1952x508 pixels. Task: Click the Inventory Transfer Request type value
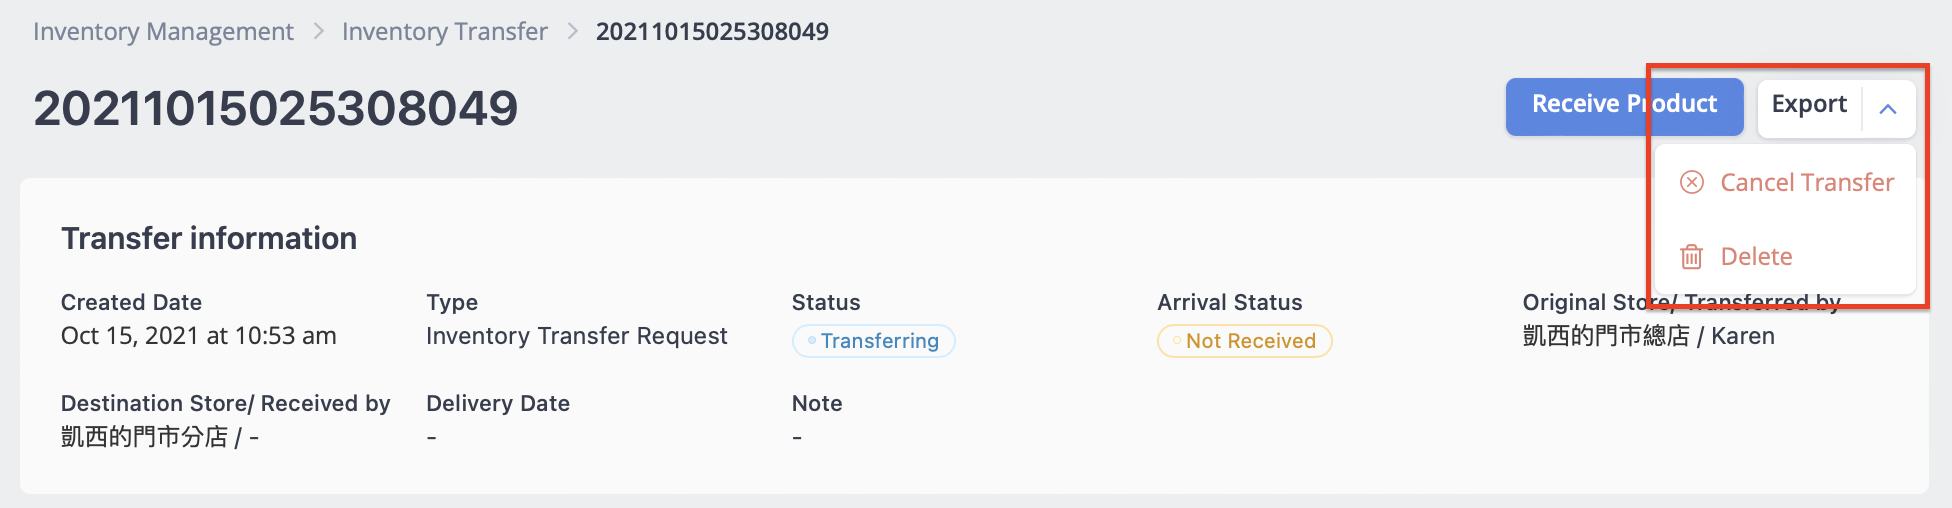[x=577, y=336]
